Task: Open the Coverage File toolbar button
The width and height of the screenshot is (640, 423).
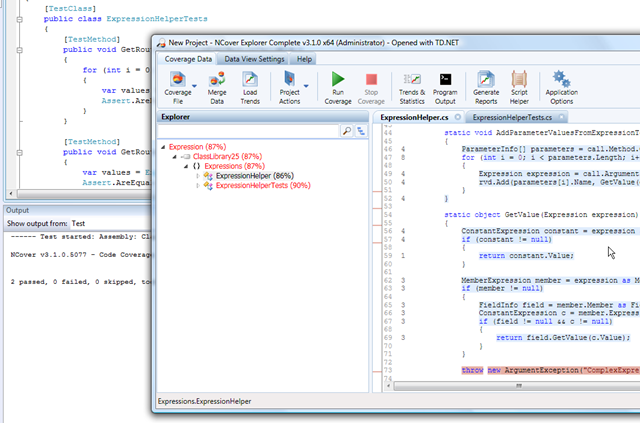Action: click(178, 88)
